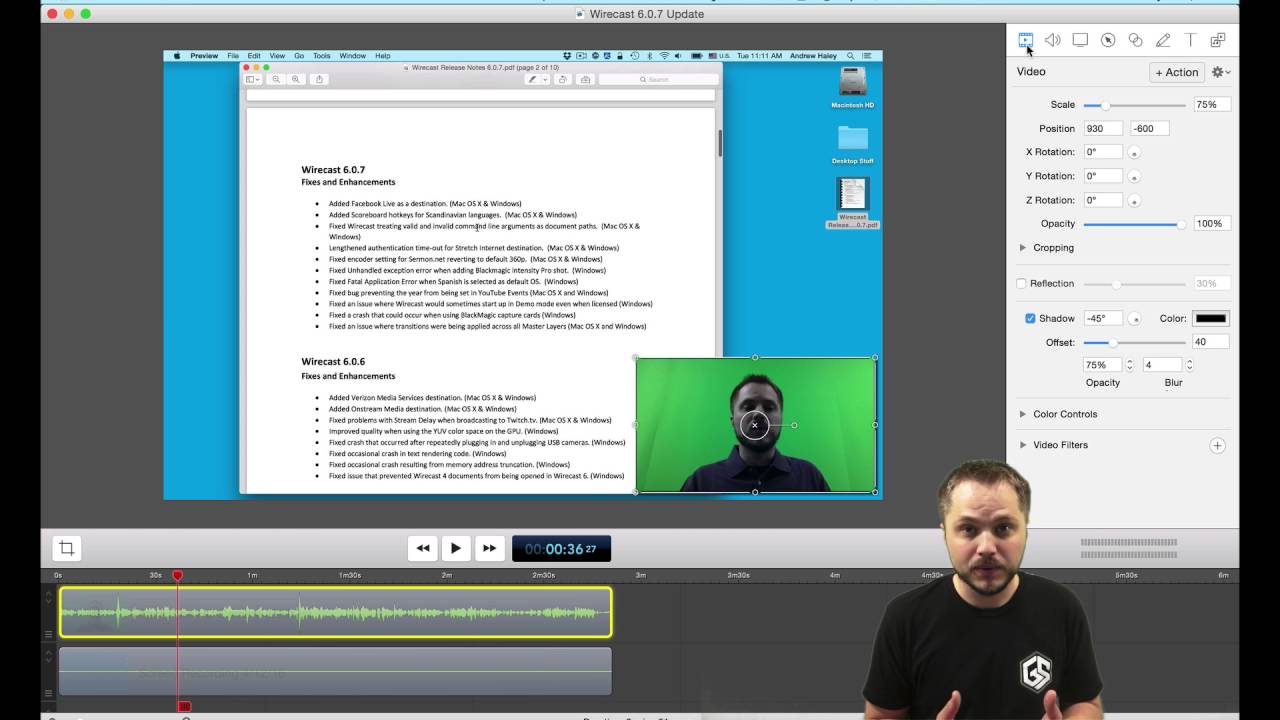Open the Media Library tab icon
Screen dimensions: 1280x720
(x=1218, y=40)
